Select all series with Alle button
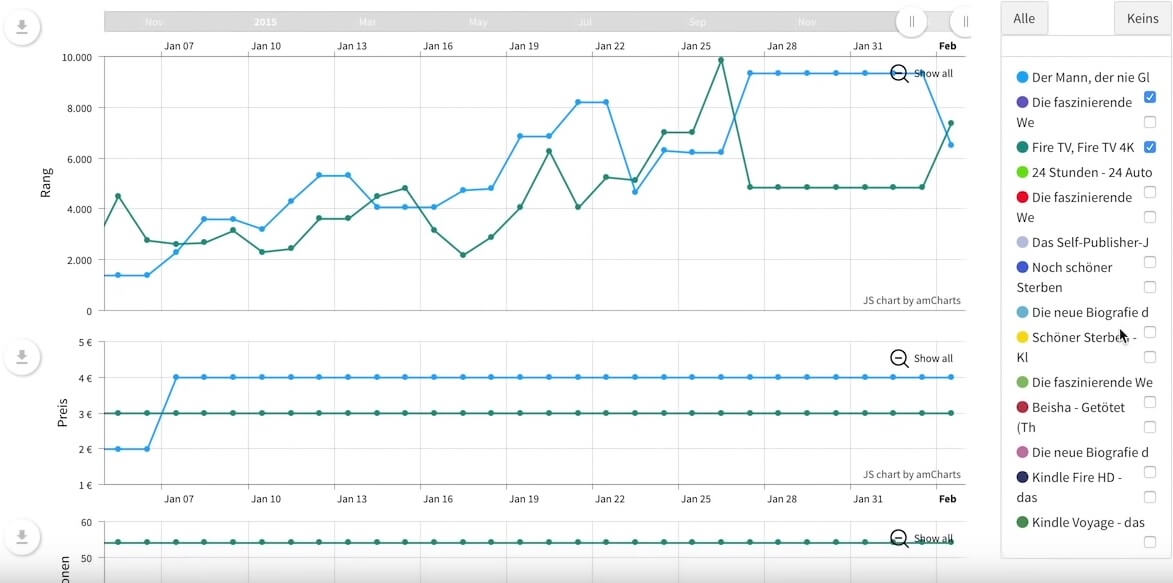Image resolution: width=1173 pixels, height=583 pixels. click(x=1024, y=18)
